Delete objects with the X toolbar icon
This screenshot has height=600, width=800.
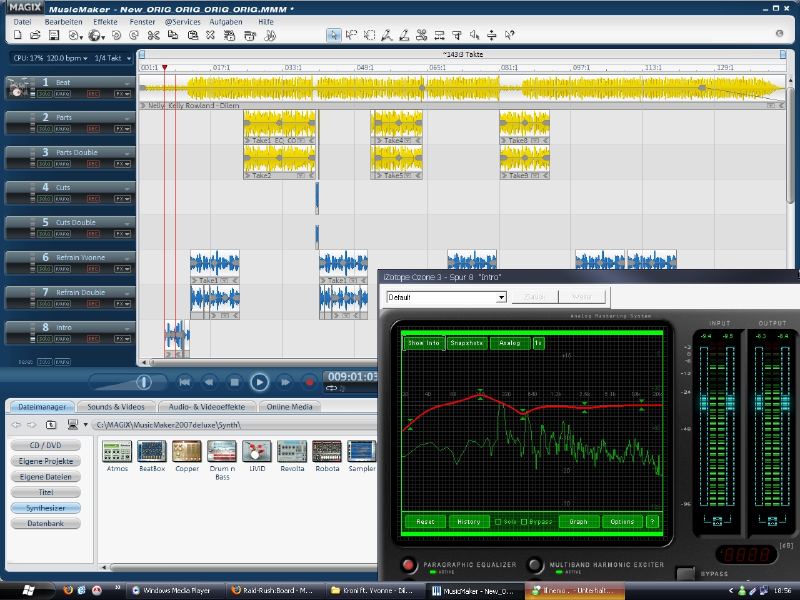click(210, 35)
